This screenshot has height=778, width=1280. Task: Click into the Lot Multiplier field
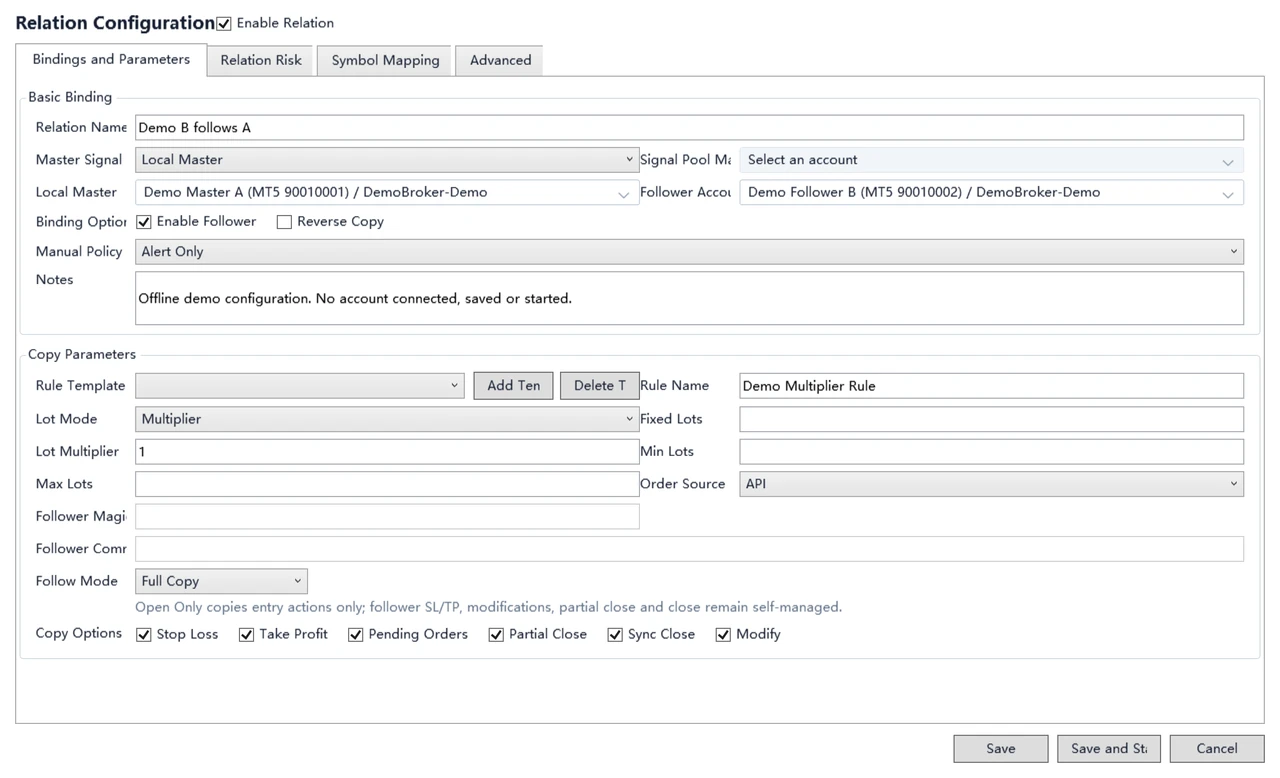(x=387, y=452)
